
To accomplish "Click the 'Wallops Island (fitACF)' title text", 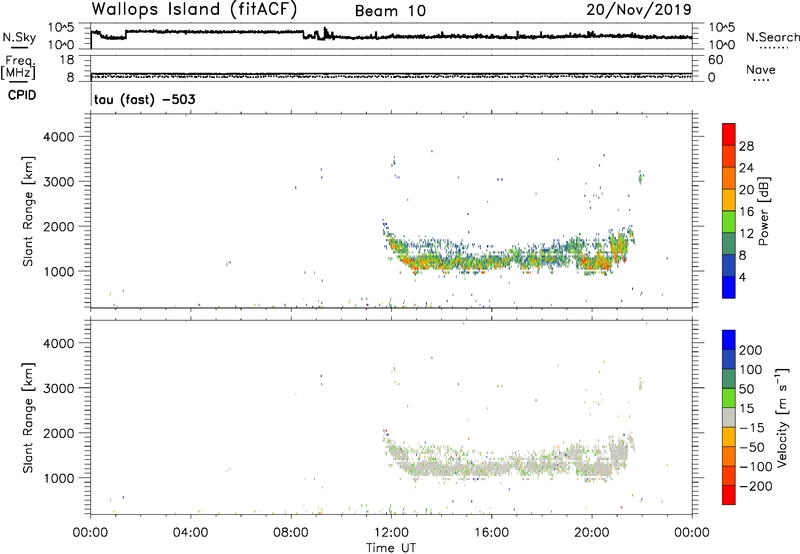I will 194,9.
